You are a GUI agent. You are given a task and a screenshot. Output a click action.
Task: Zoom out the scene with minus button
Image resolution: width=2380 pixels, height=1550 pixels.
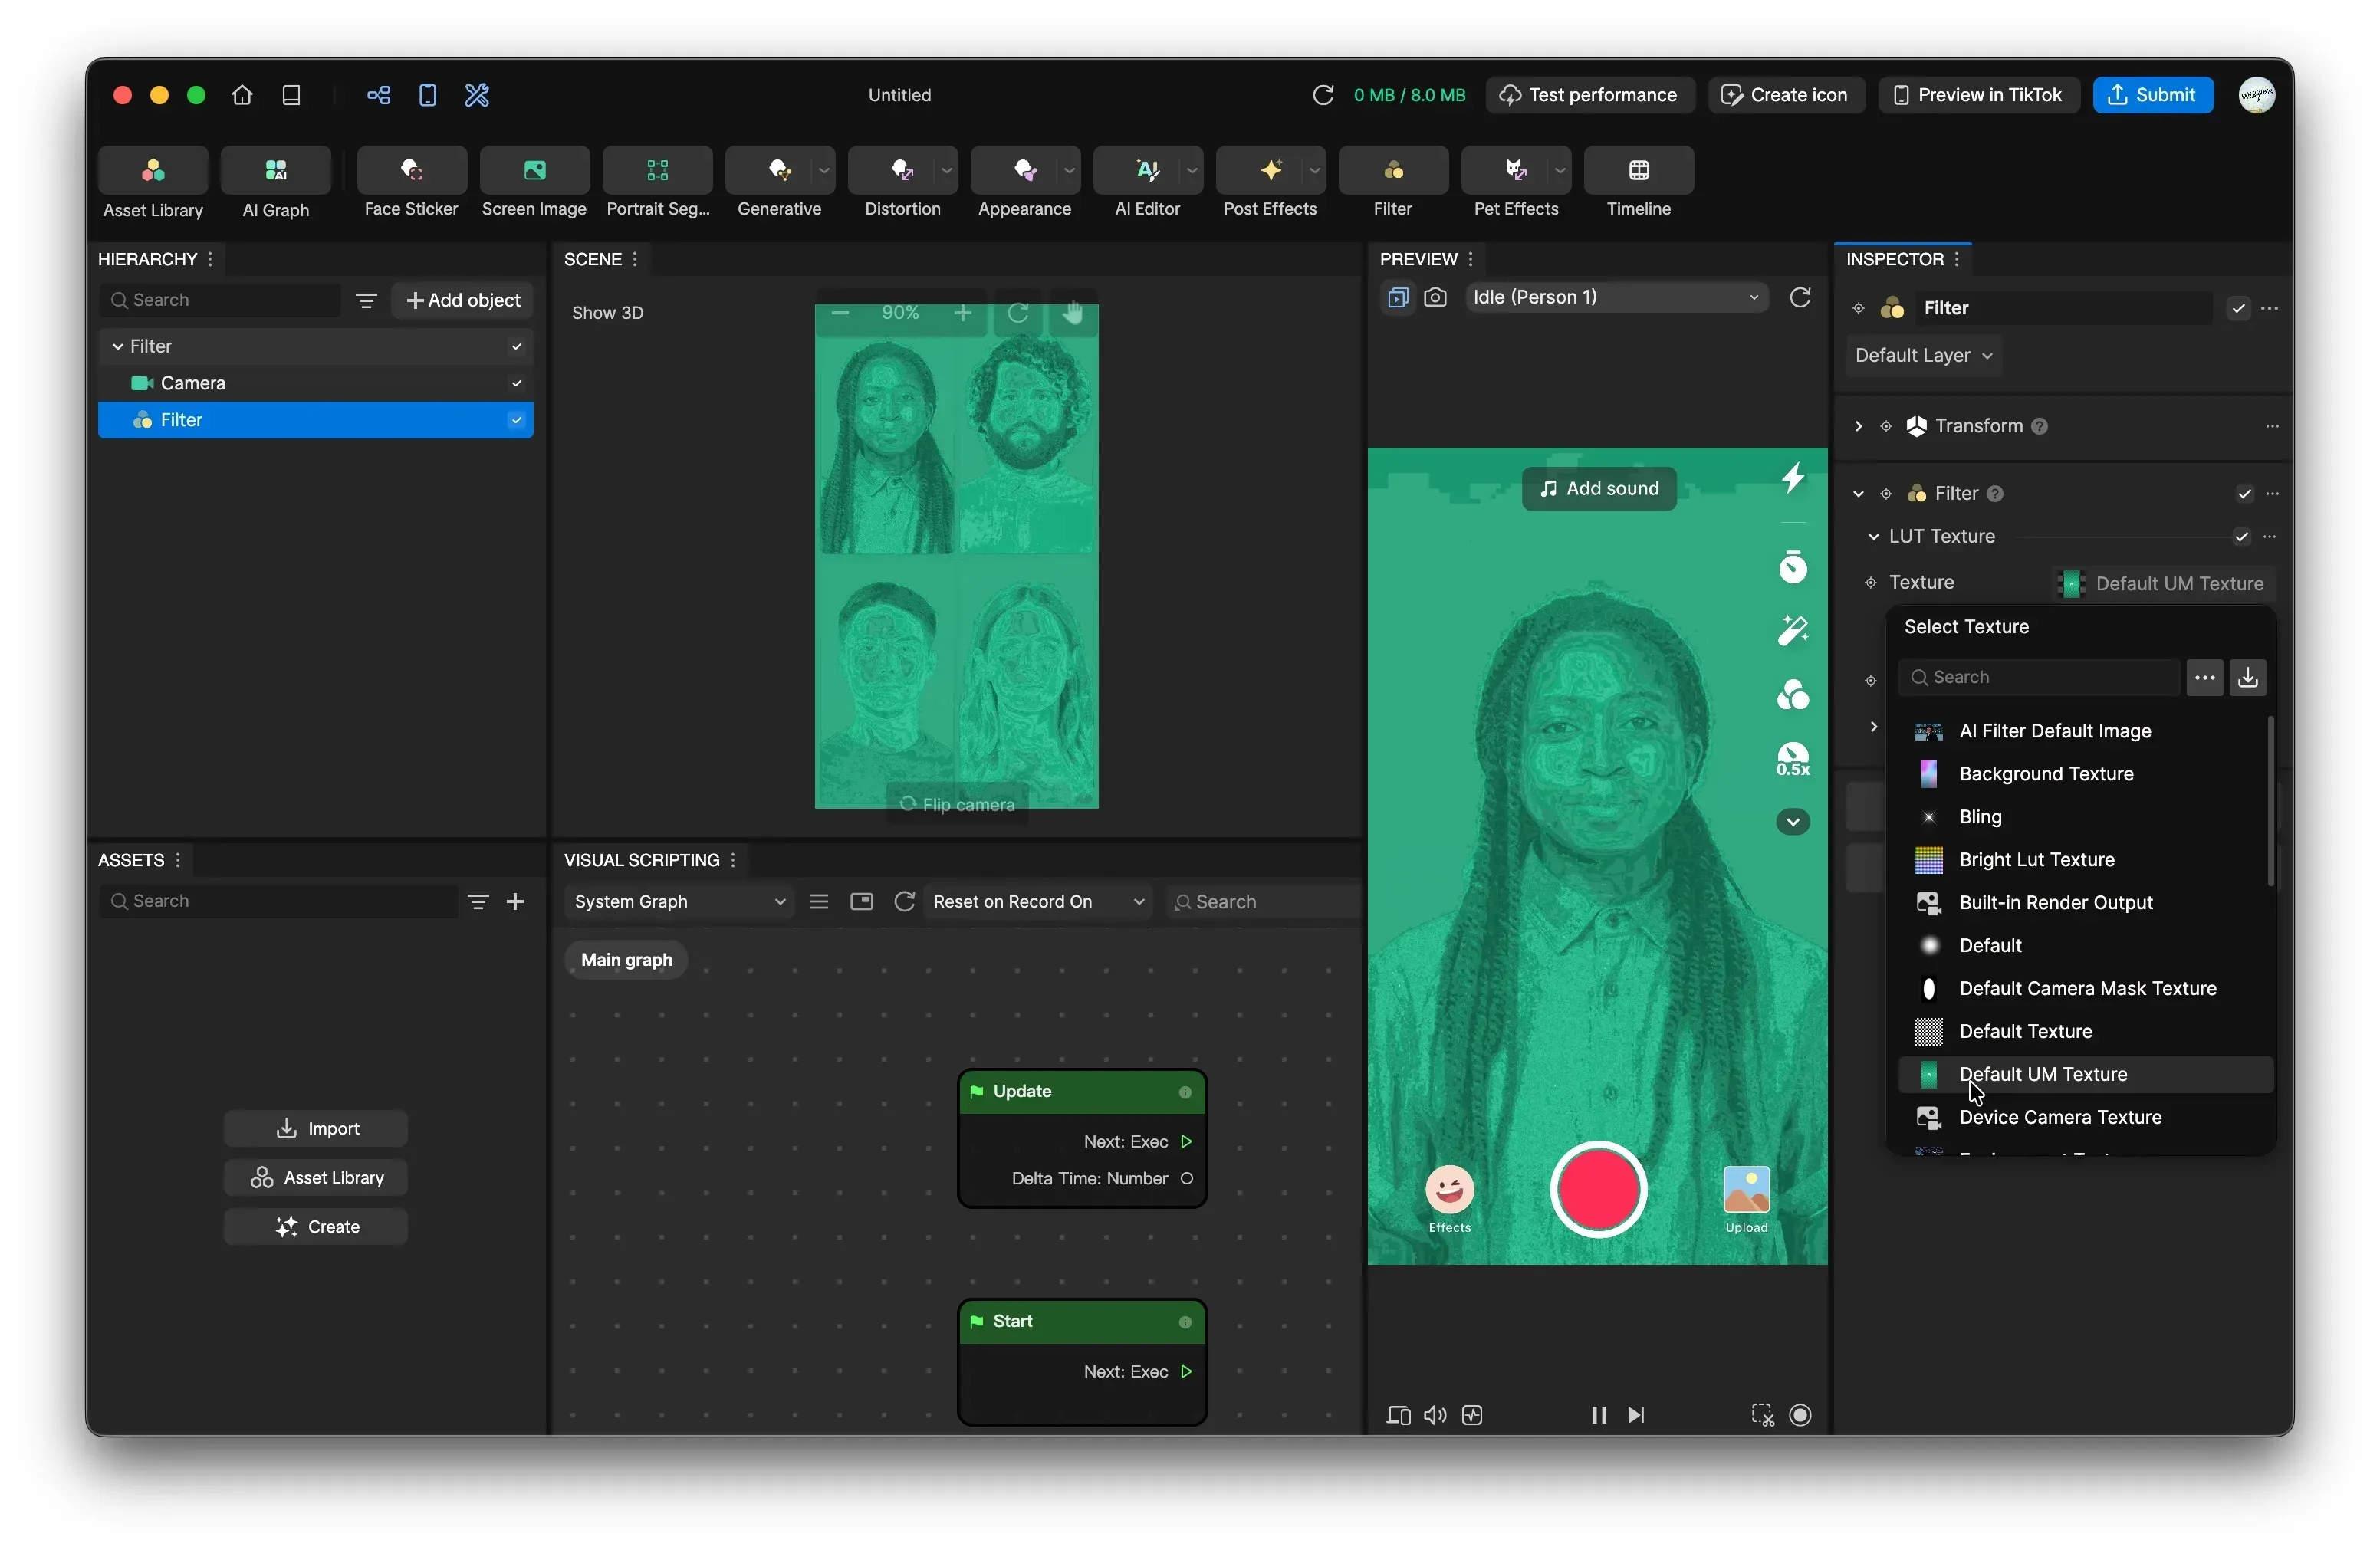pyautogui.click(x=840, y=314)
